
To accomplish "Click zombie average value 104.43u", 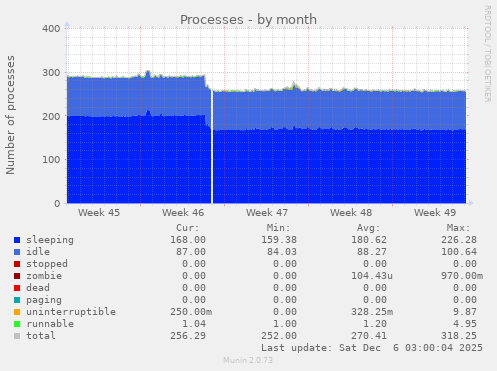I will coord(372,276).
